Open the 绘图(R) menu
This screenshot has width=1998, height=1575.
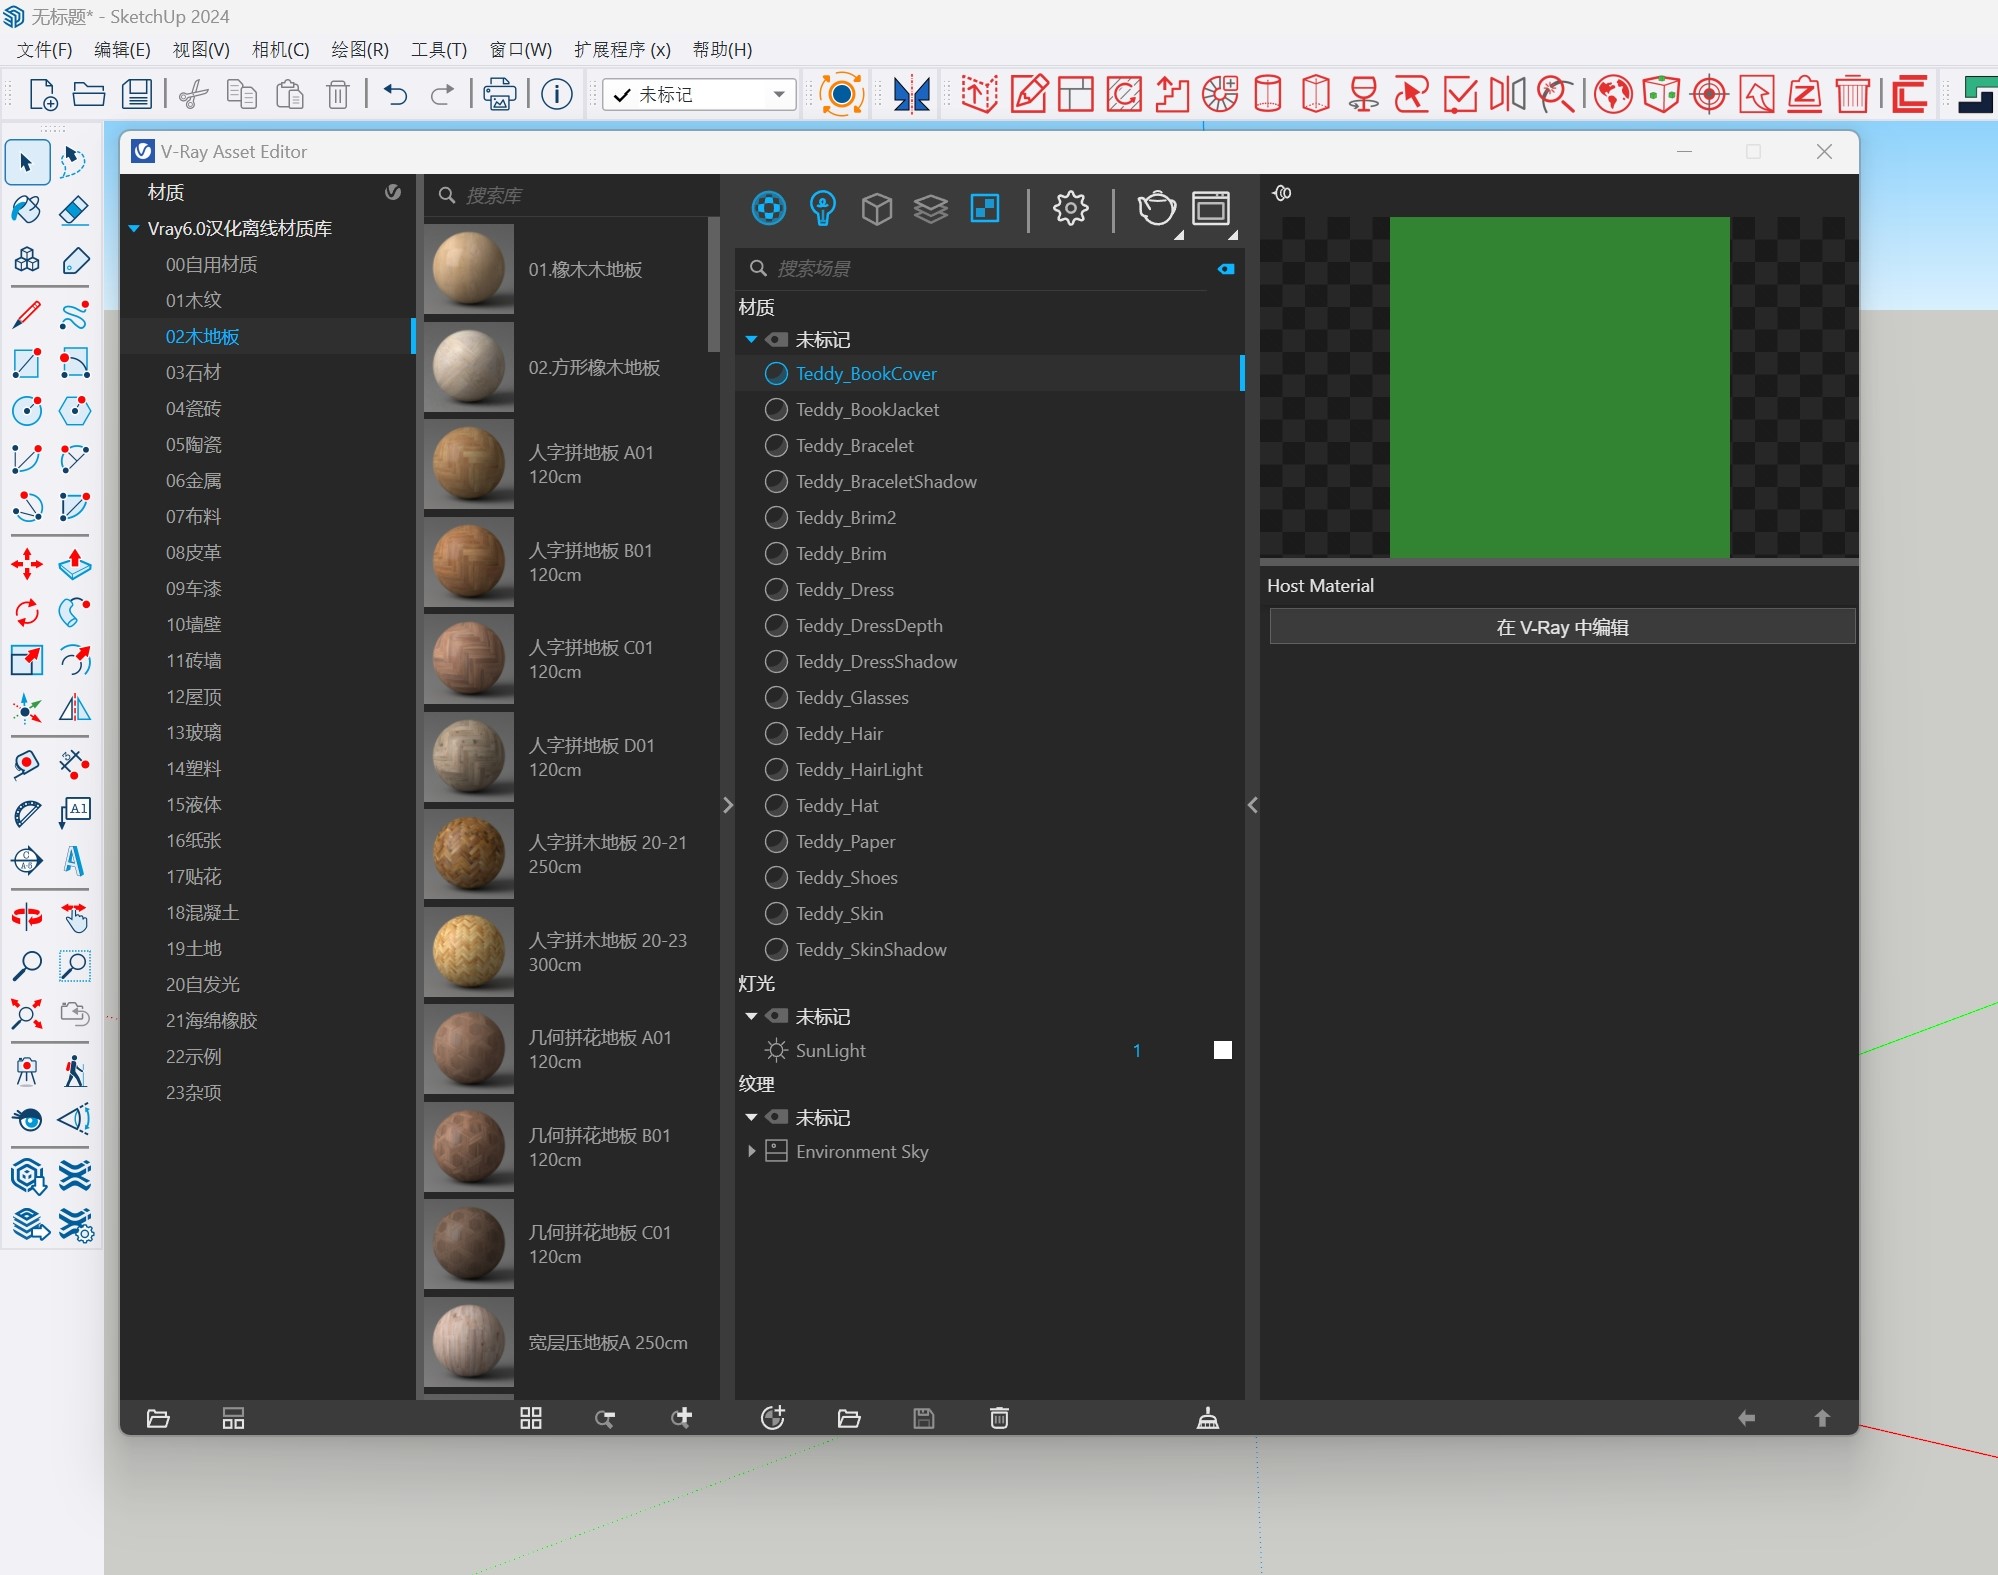360,50
